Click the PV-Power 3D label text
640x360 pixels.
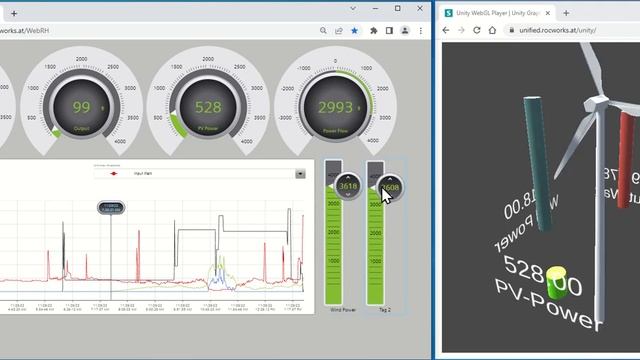point(547,304)
